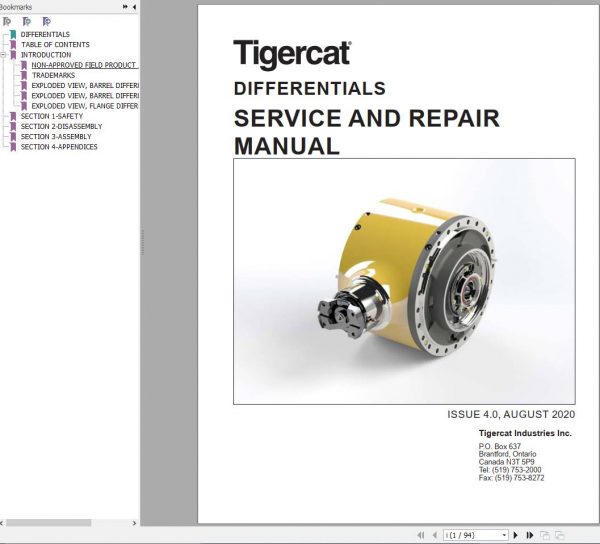Select the INTRODUCTION bookmark
The image size is (600, 544).
coord(46,55)
